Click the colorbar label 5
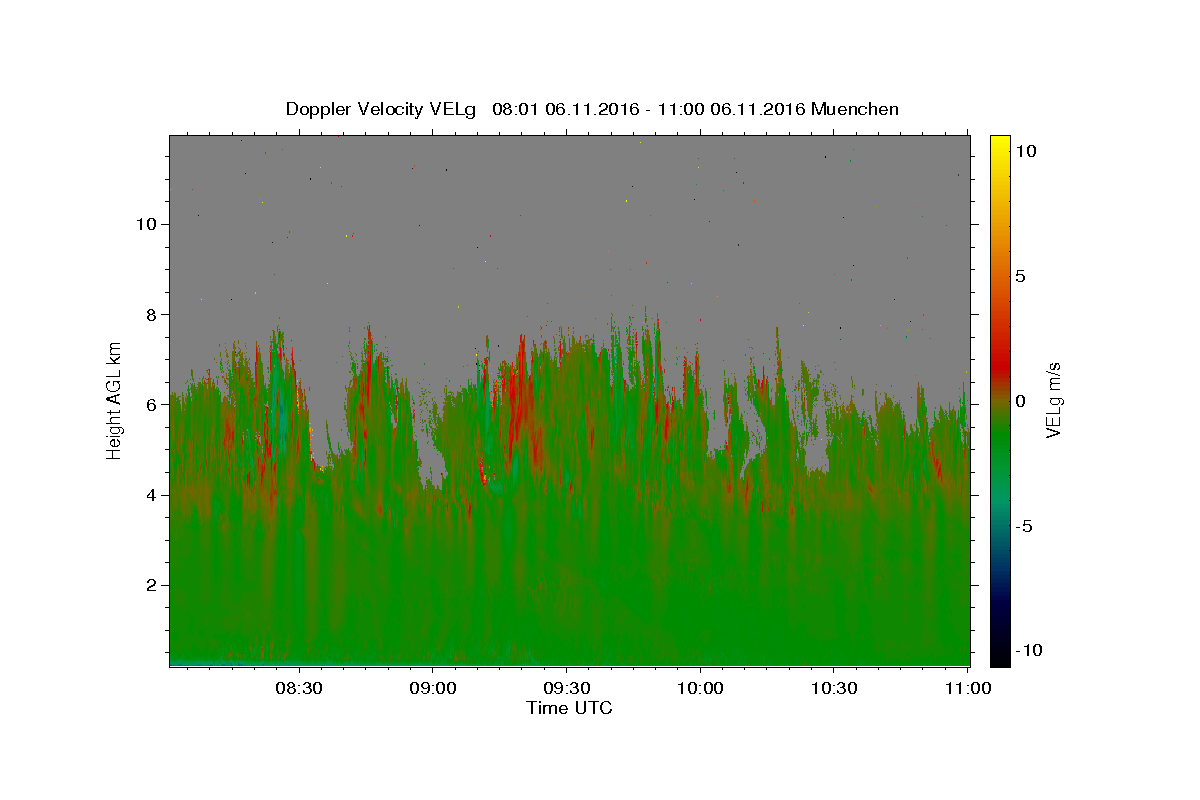Image resolution: width=1200 pixels, height=800 pixels. tap(1020, 276)
